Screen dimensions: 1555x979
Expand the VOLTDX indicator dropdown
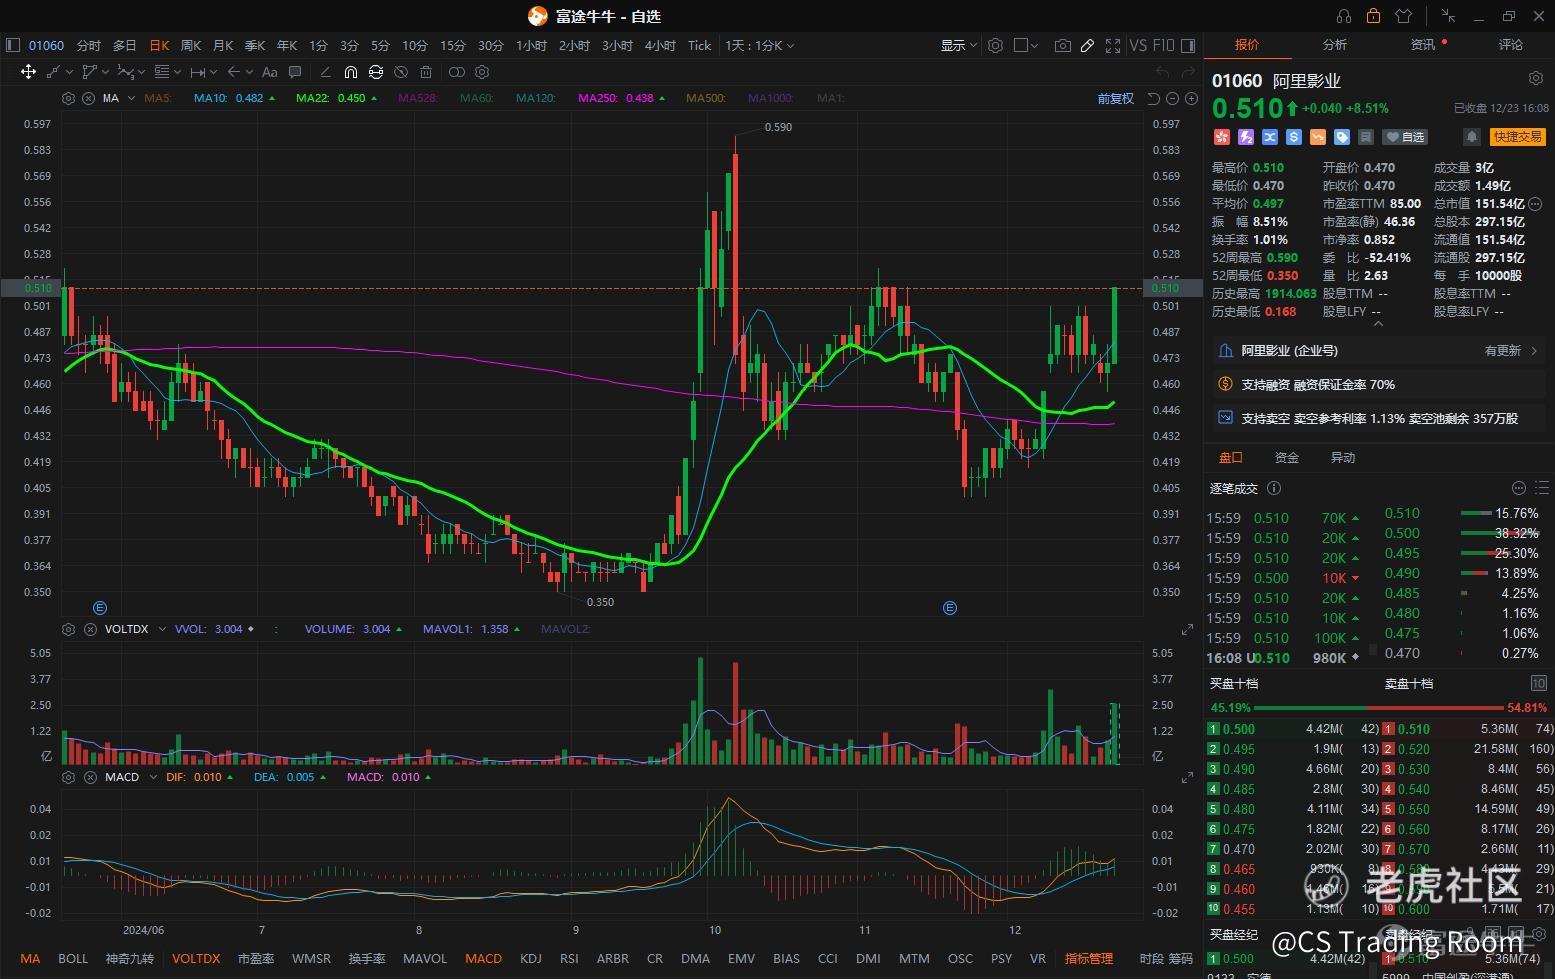point(162,629)
